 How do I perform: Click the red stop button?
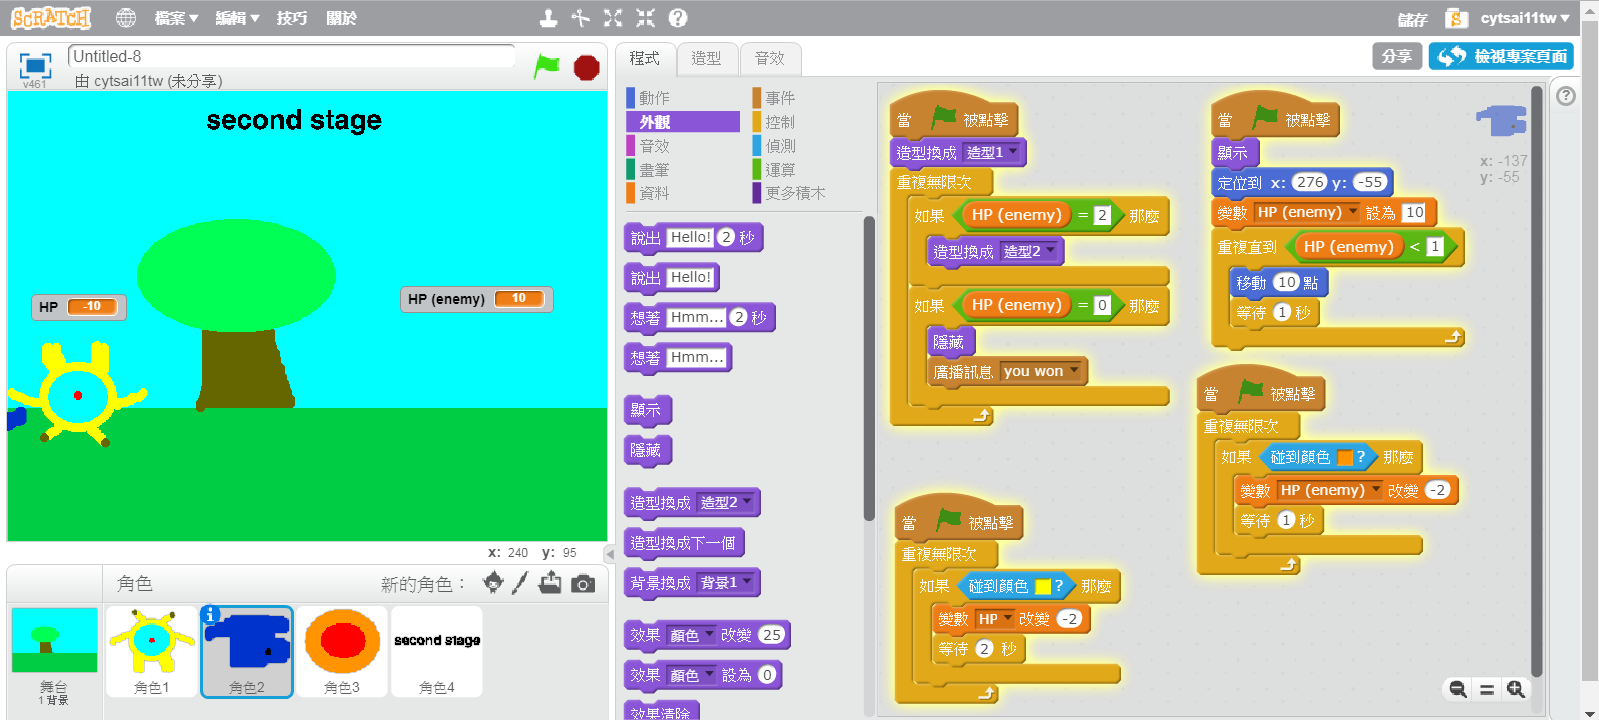coord(586,67)
